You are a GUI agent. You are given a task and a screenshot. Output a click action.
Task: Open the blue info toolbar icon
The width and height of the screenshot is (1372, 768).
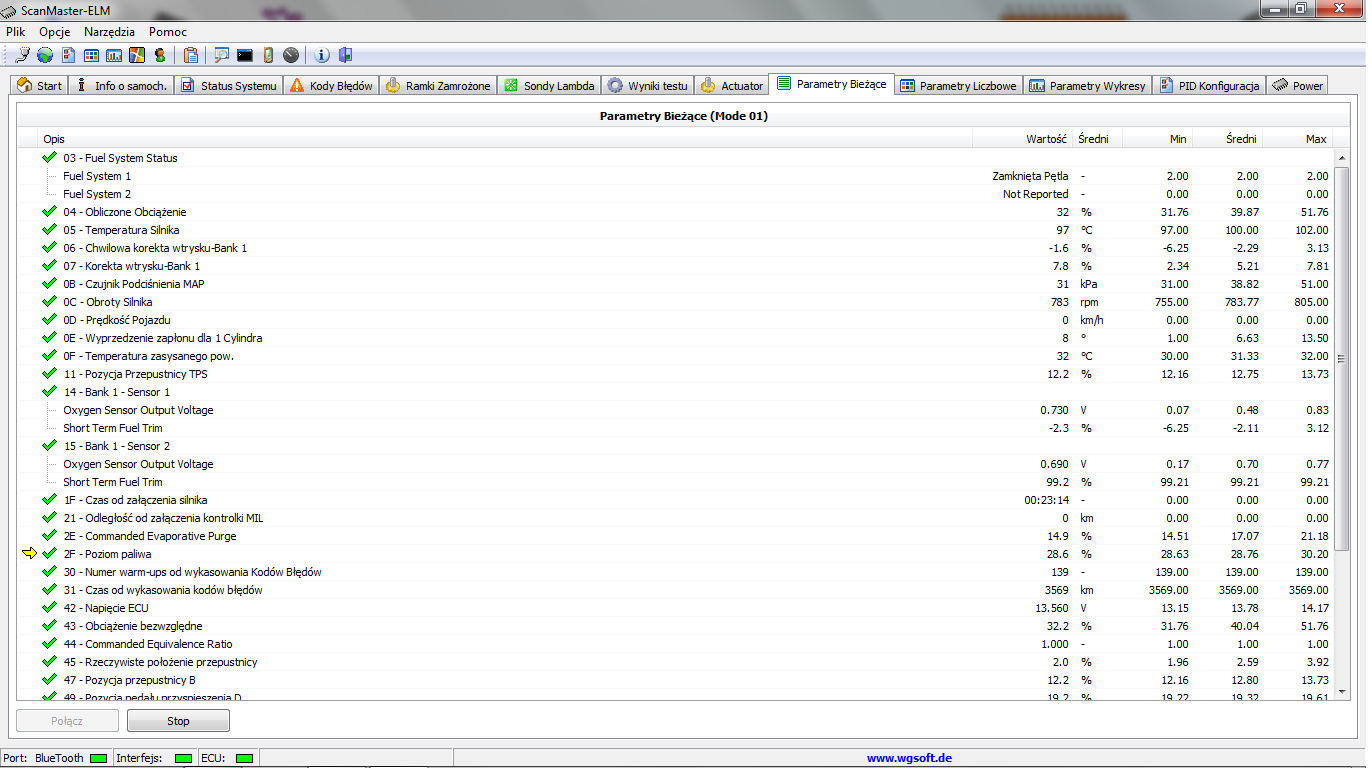pyautogui.click(x=322, y=55)
